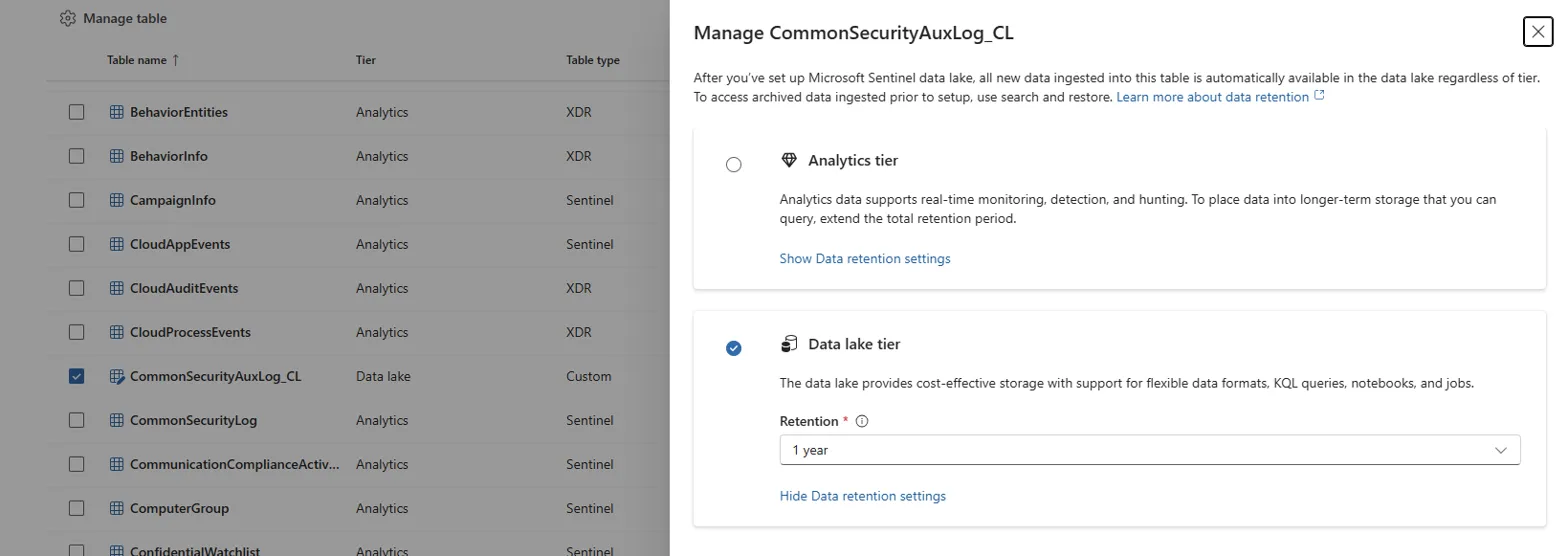Click the XDR type cell for CloudAuditEvents
The image size is (1568, 556).
(x=579, y=288)
